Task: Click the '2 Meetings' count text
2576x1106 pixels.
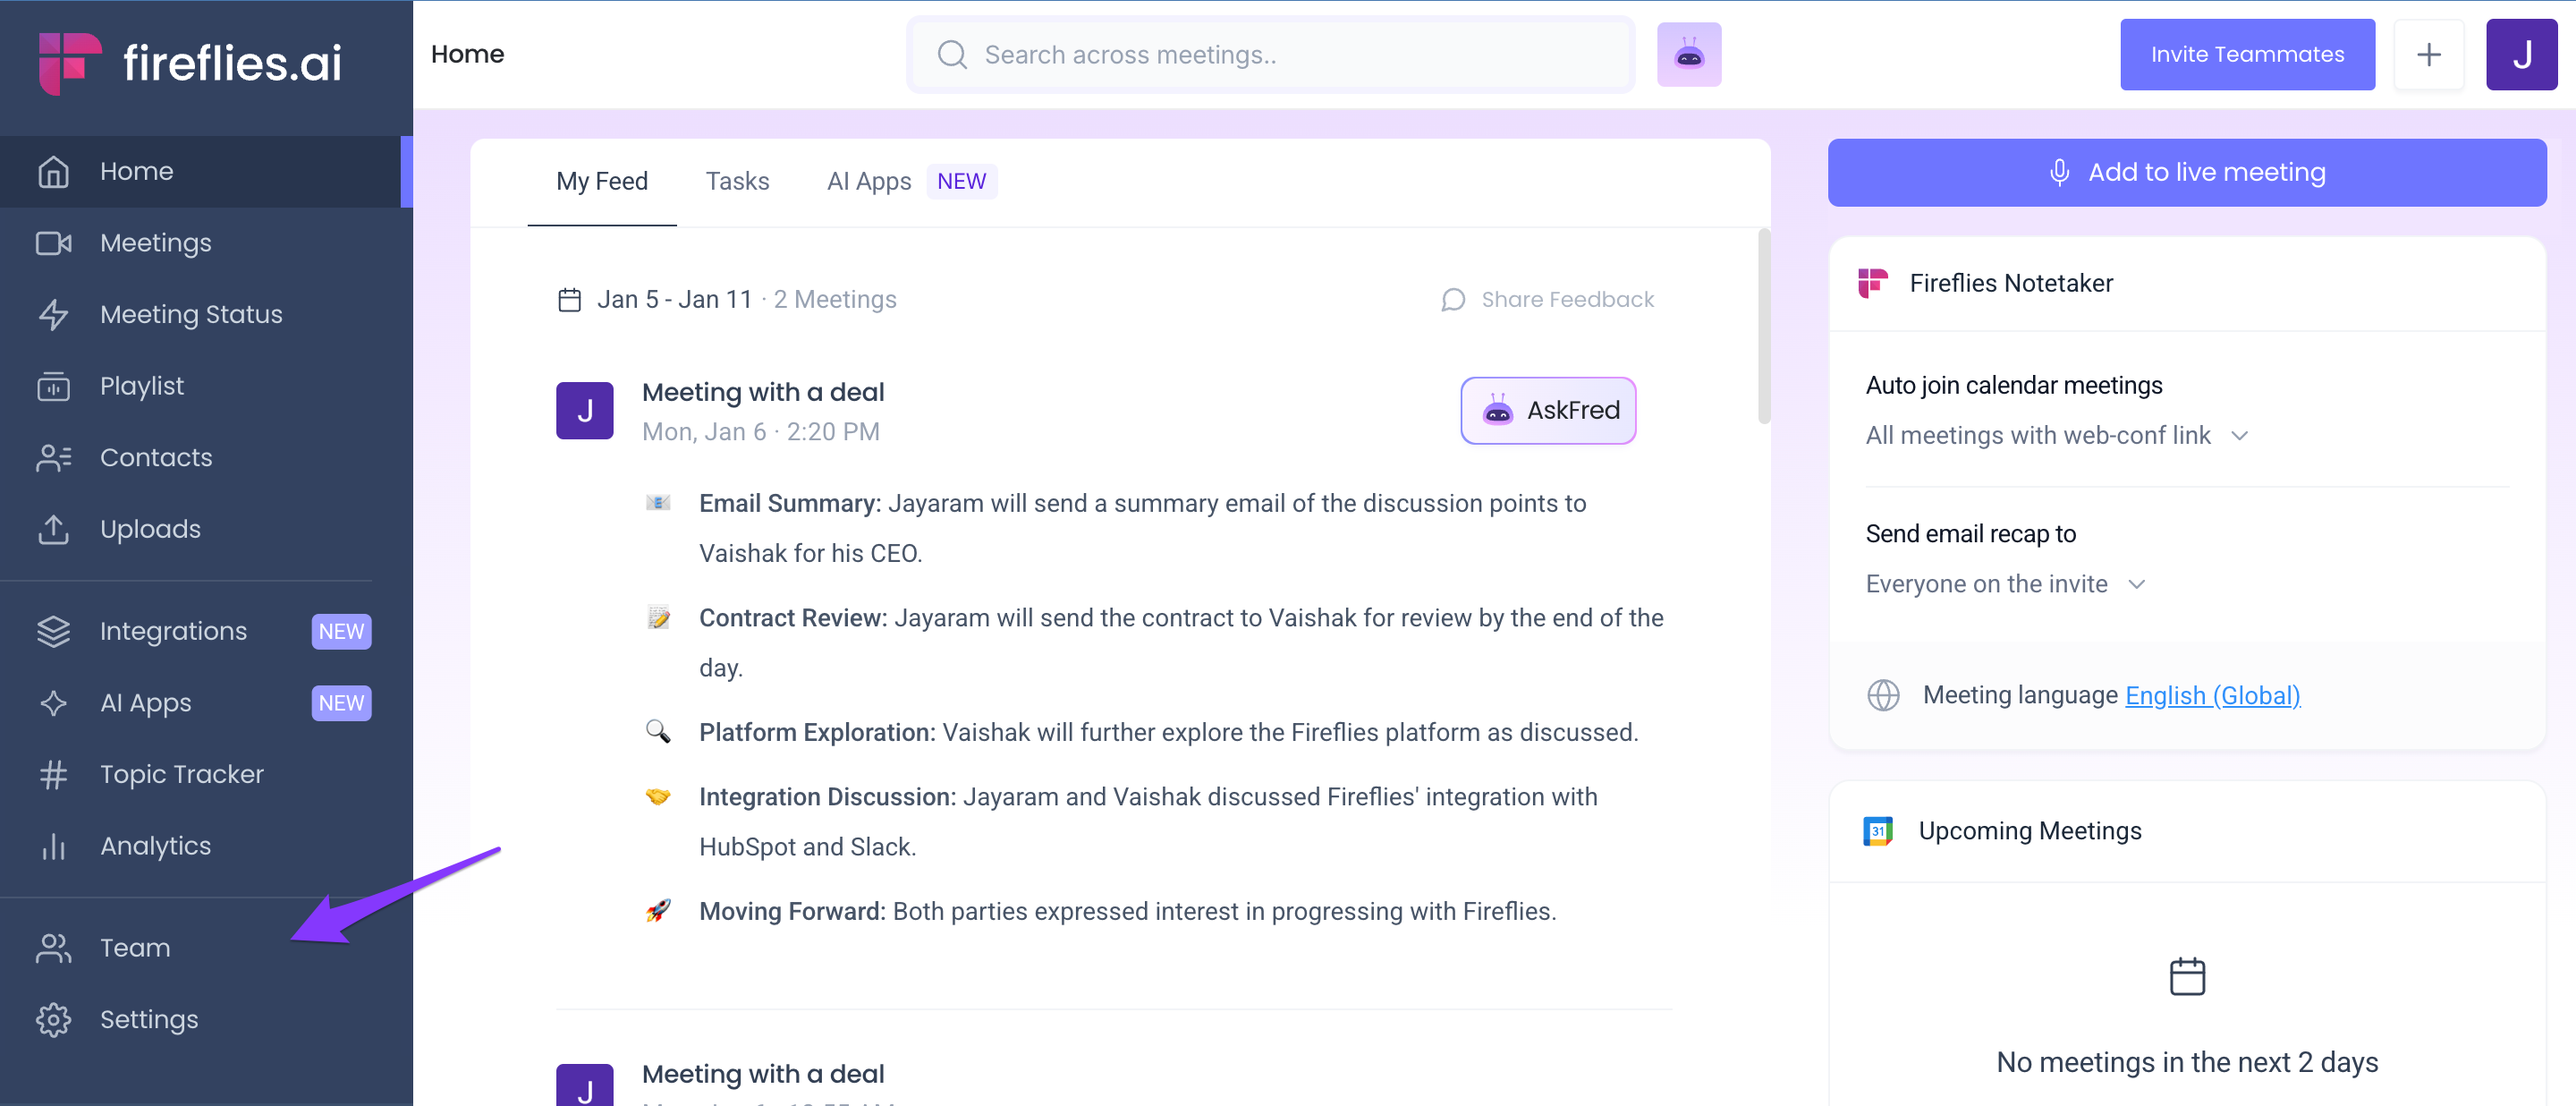Action: tap(834, 299)
